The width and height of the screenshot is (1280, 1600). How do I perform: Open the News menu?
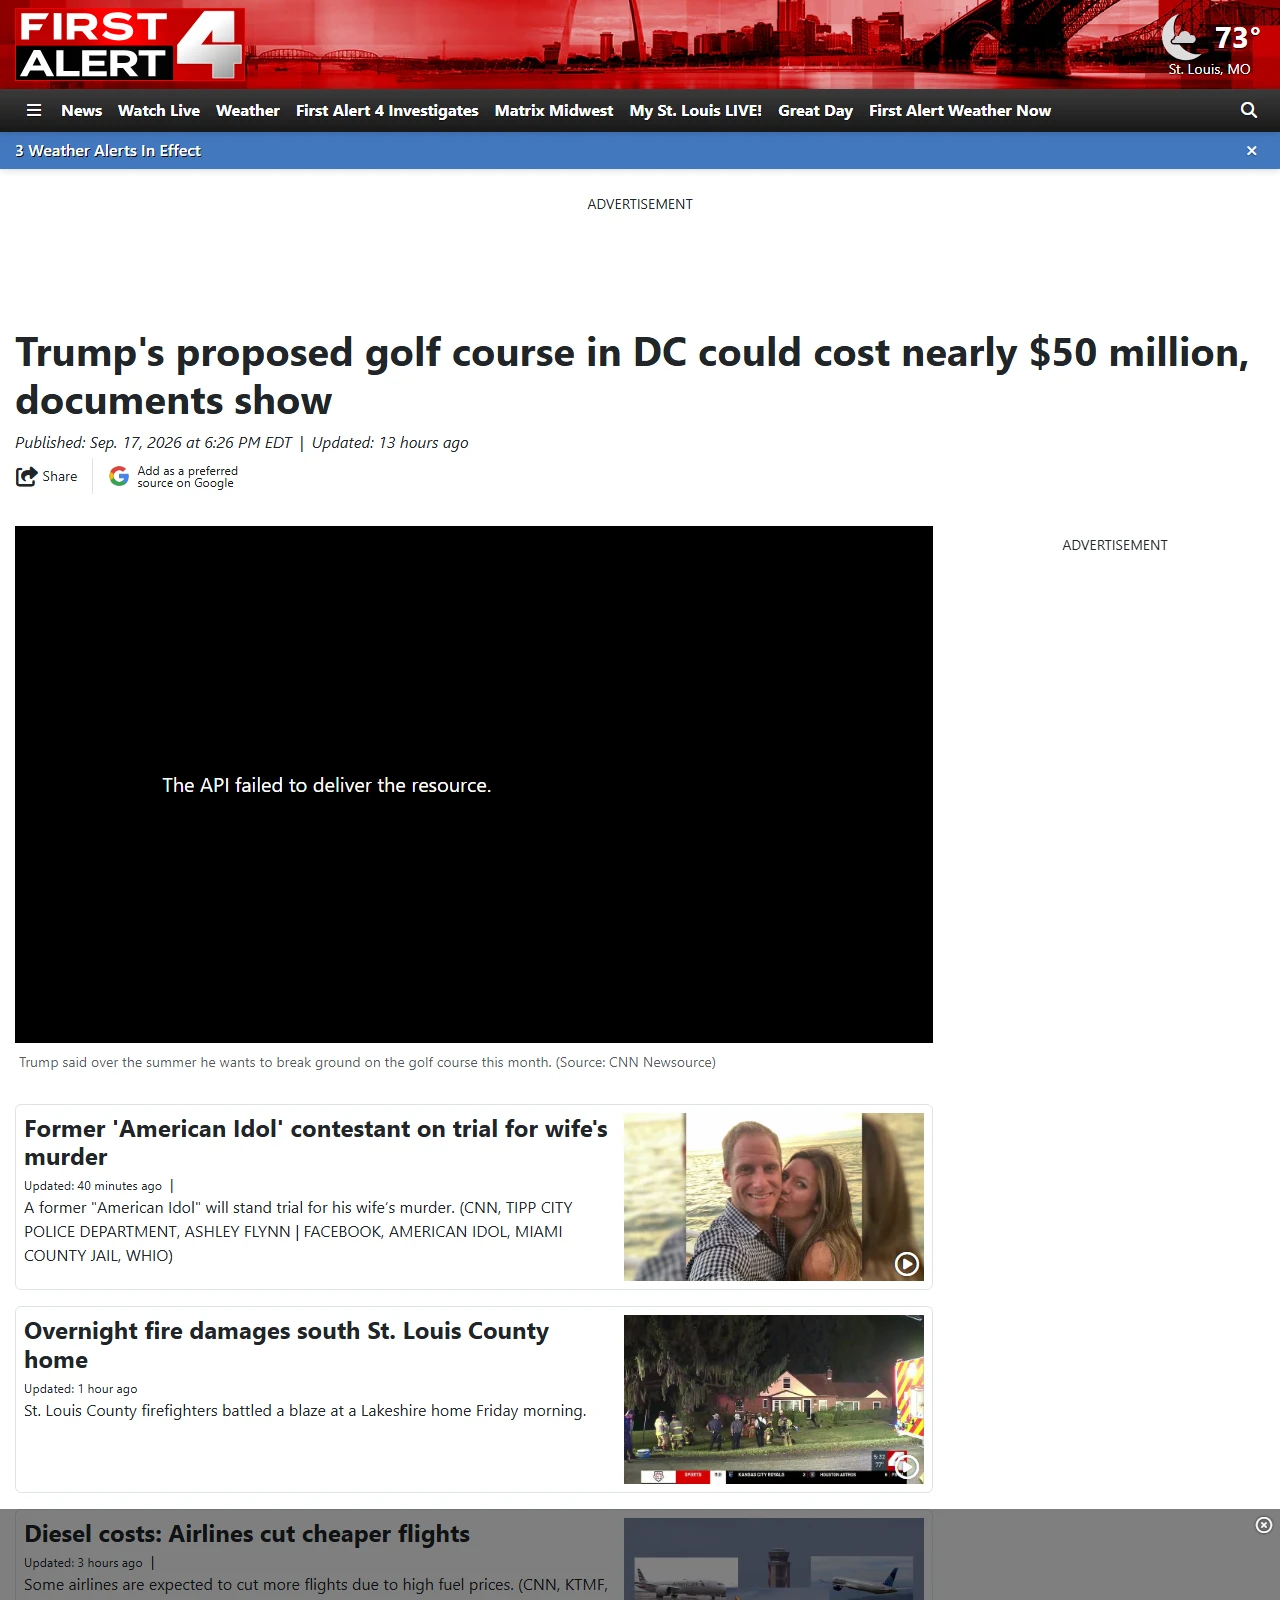tap(82, 111)
